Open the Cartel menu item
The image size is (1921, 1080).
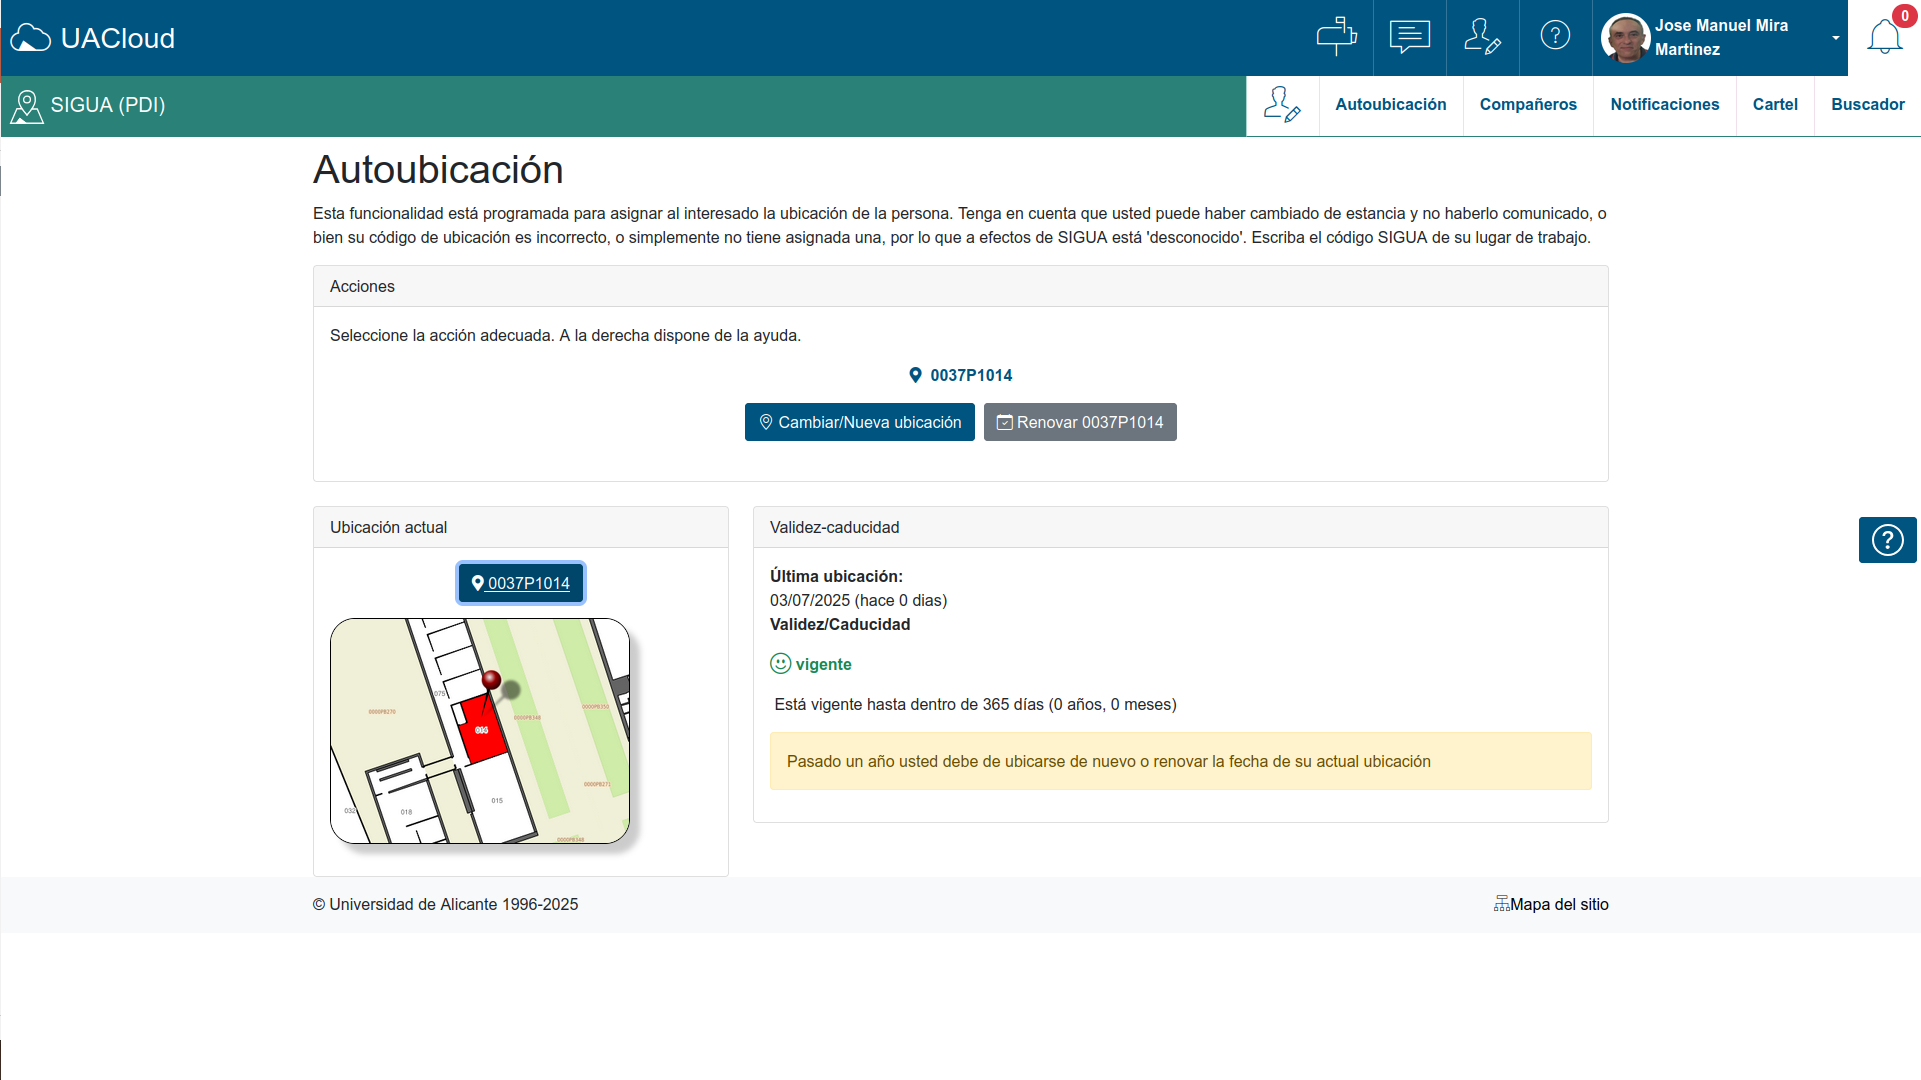coord(1774,105)
